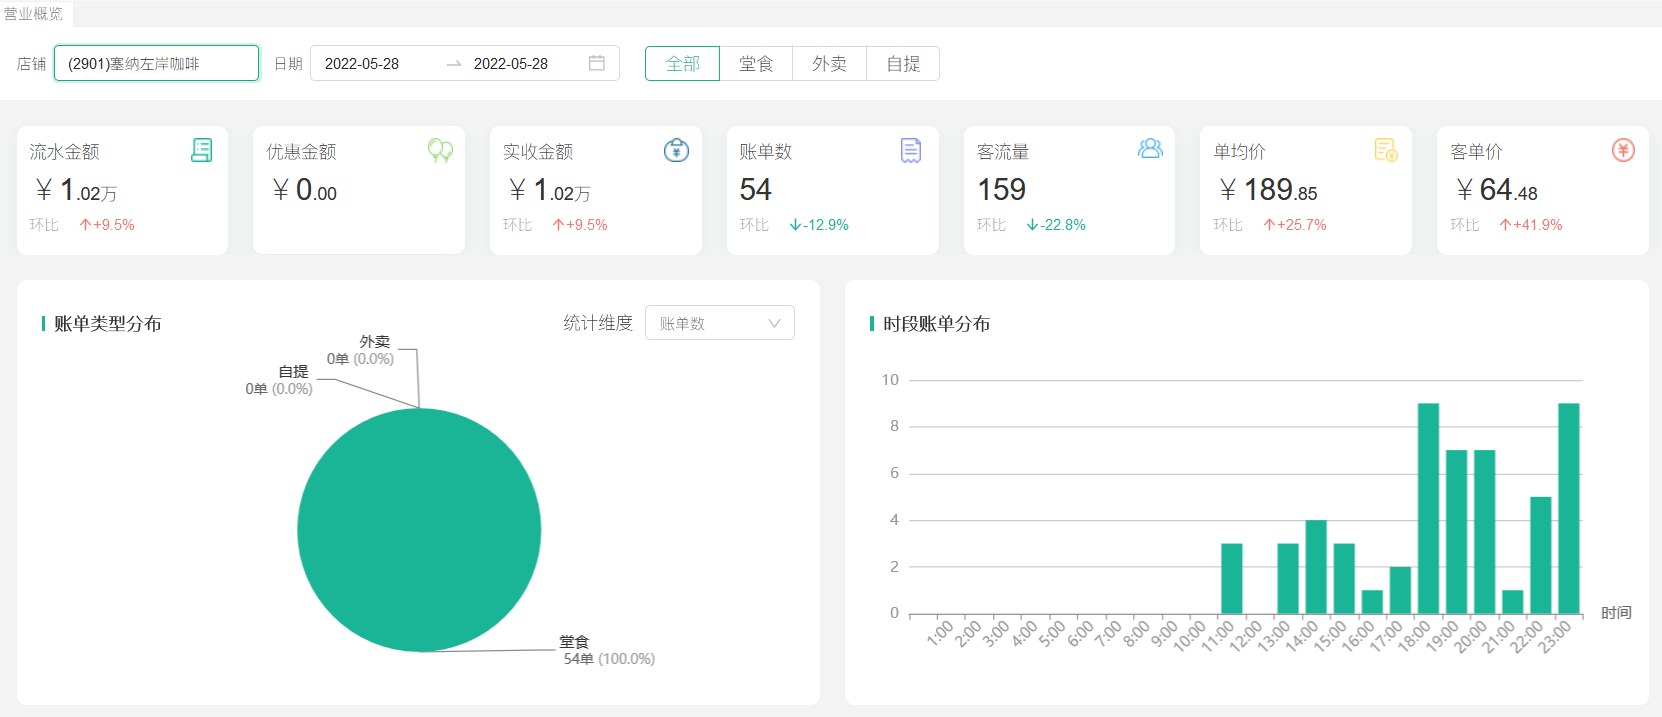Click the bill icon on 账单数 card
Image resolution: width=1662 pixels, height=717 pixels.
tap(911, 150)
